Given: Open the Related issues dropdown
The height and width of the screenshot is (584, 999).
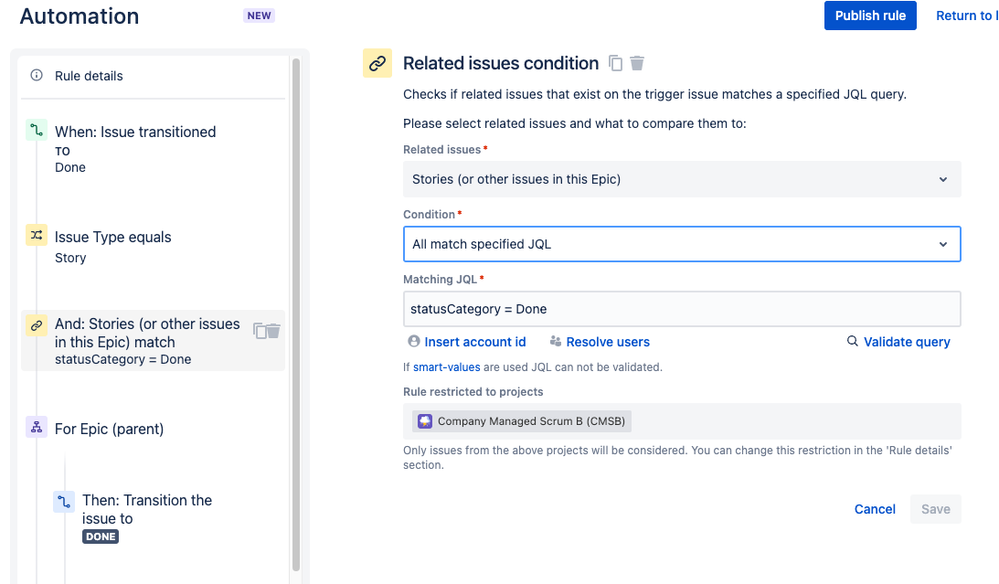Looking at the screenshot, I should pyautogui.click(x=682, y=179).
